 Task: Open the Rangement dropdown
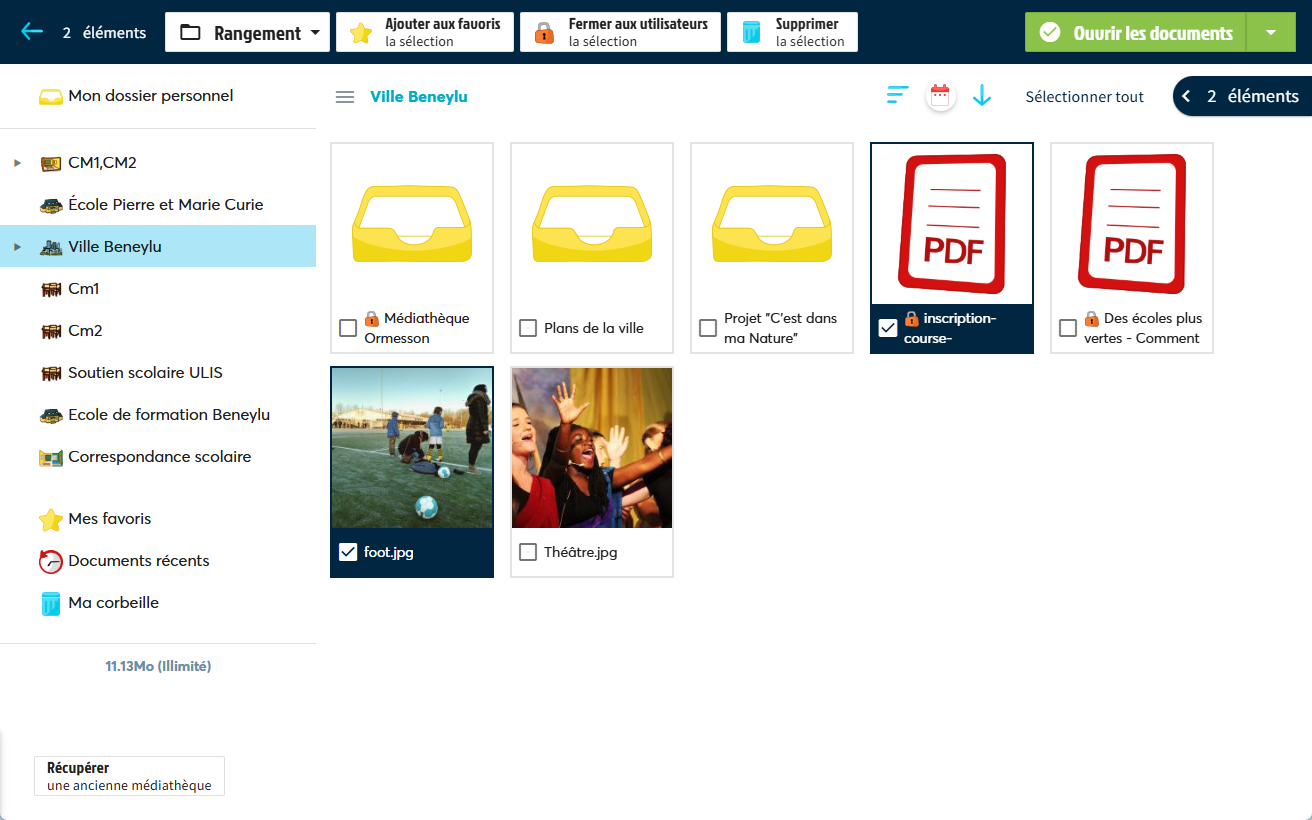tap(248, 32)
